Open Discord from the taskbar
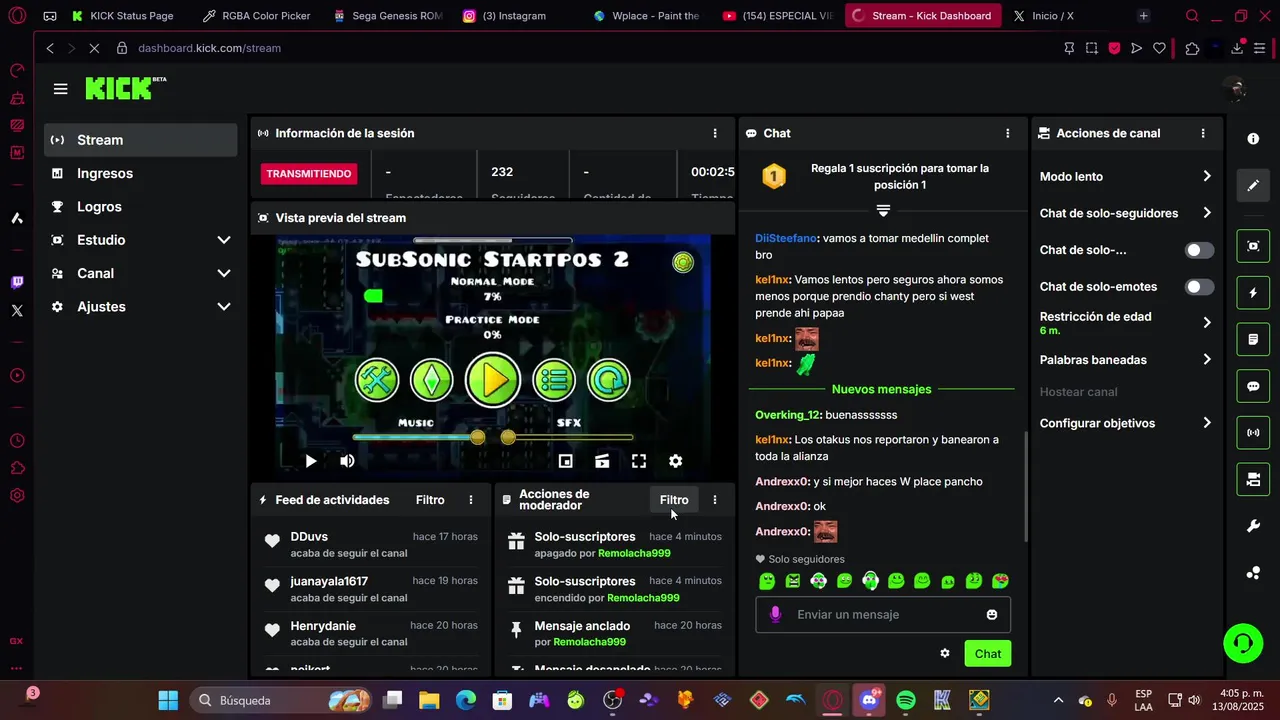Viewport: 1280px width, 720px height. [869, 700]
